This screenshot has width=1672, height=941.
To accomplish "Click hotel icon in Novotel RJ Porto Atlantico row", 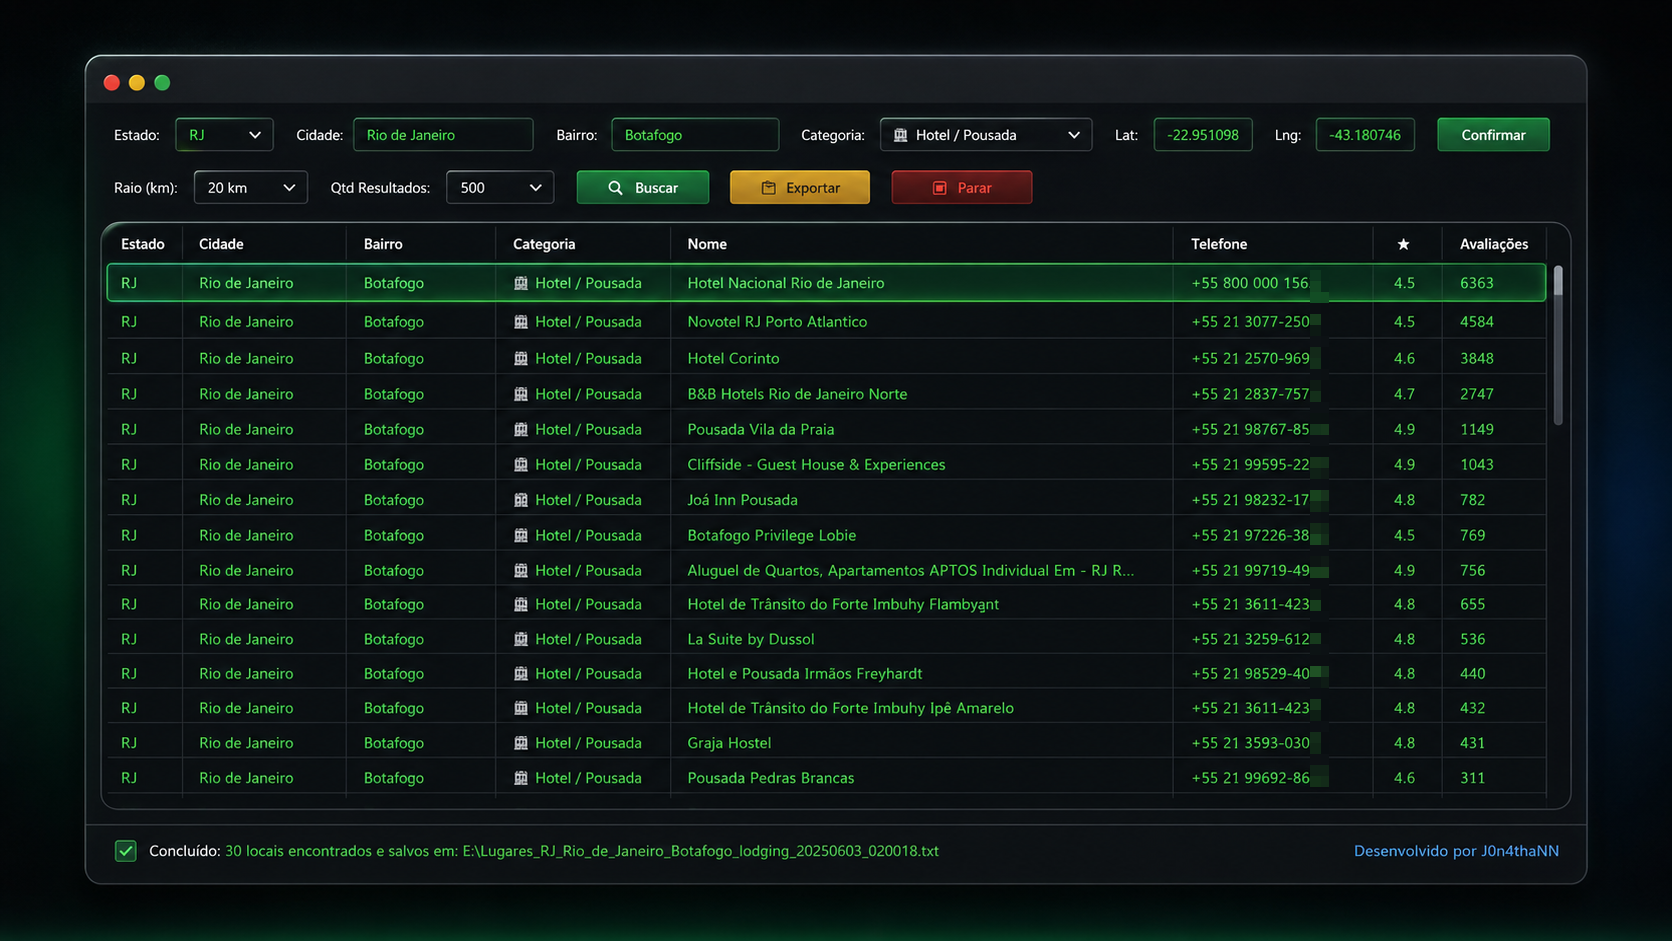I will 521,322.
